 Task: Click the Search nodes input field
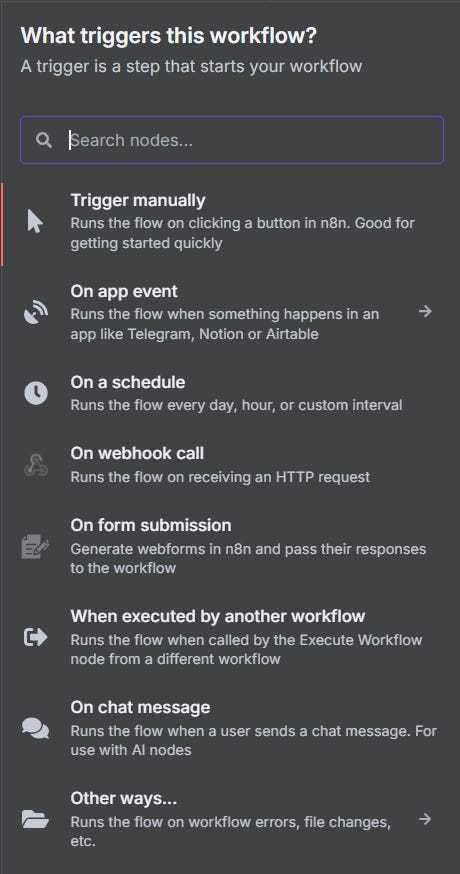[232, 140]
